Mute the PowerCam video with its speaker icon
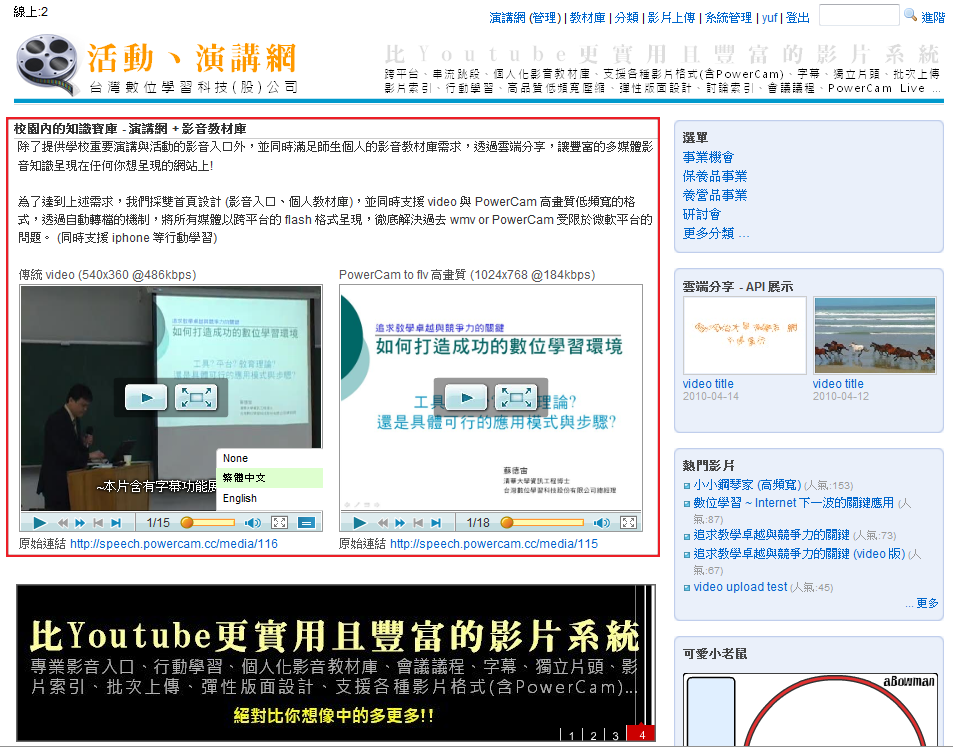 pyautogui.click(x=600, y=523)
